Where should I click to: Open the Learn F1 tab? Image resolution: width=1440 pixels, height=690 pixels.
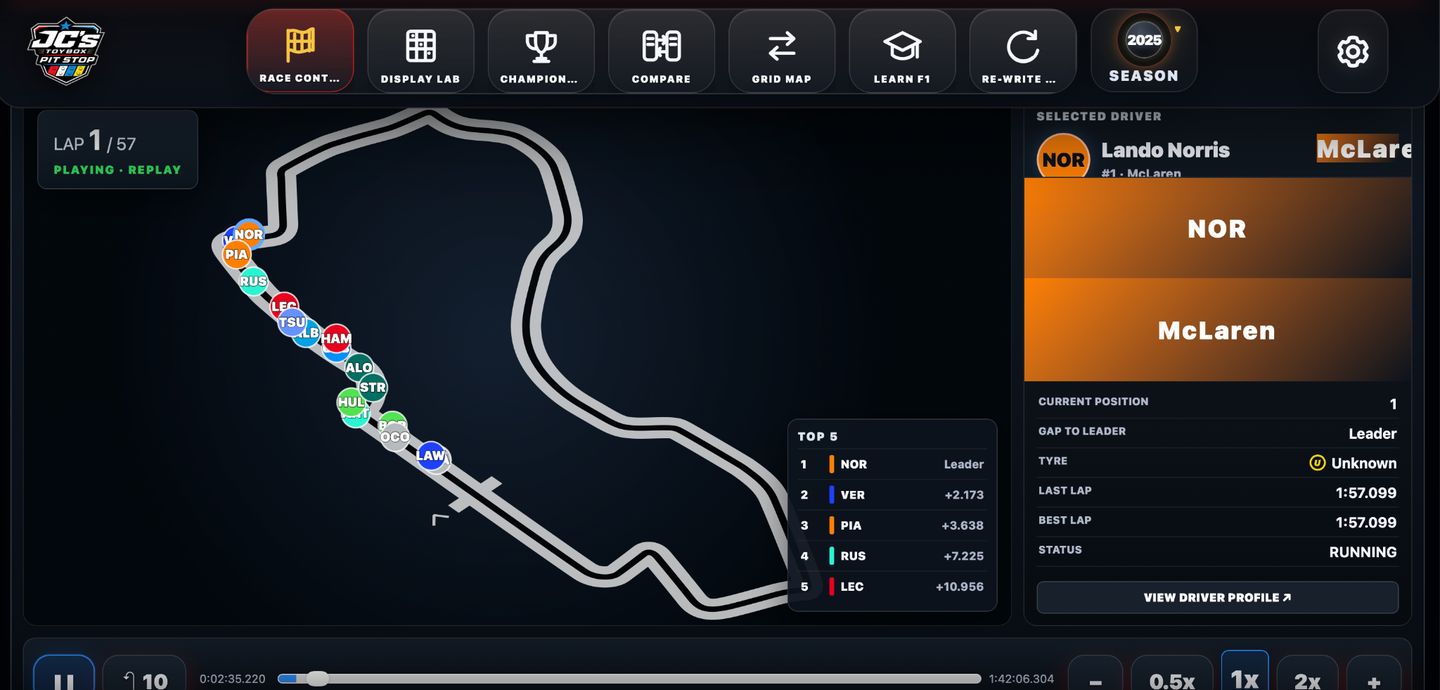[x=902, y=51]
